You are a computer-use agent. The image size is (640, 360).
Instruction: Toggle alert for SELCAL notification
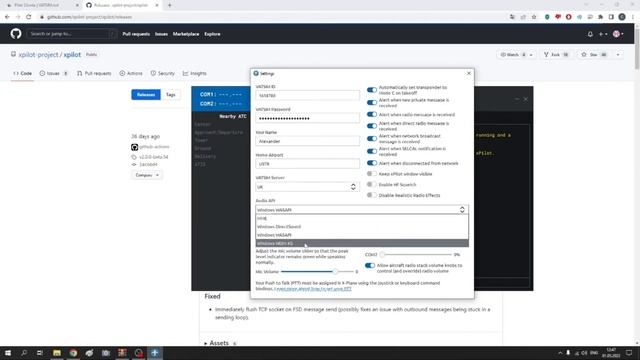point(371,151)
